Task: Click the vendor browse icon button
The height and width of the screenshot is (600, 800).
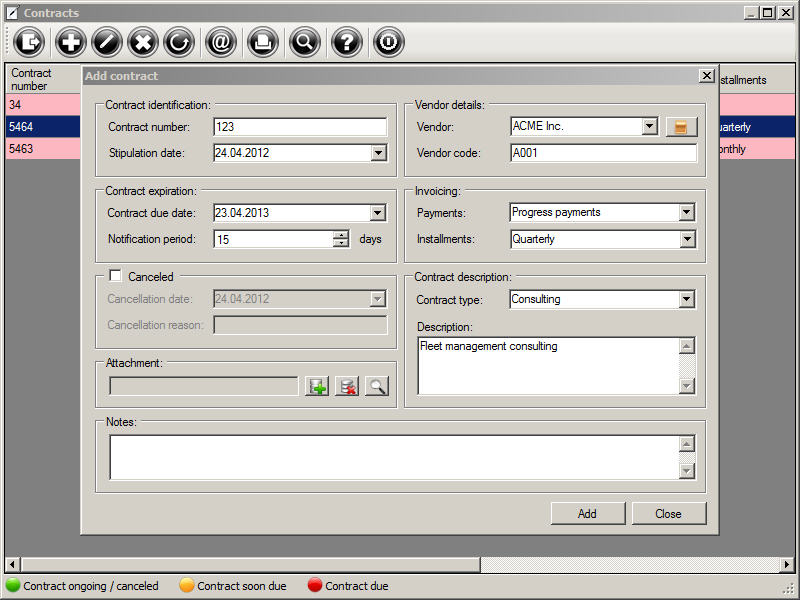Action: [x=681, y=127]
